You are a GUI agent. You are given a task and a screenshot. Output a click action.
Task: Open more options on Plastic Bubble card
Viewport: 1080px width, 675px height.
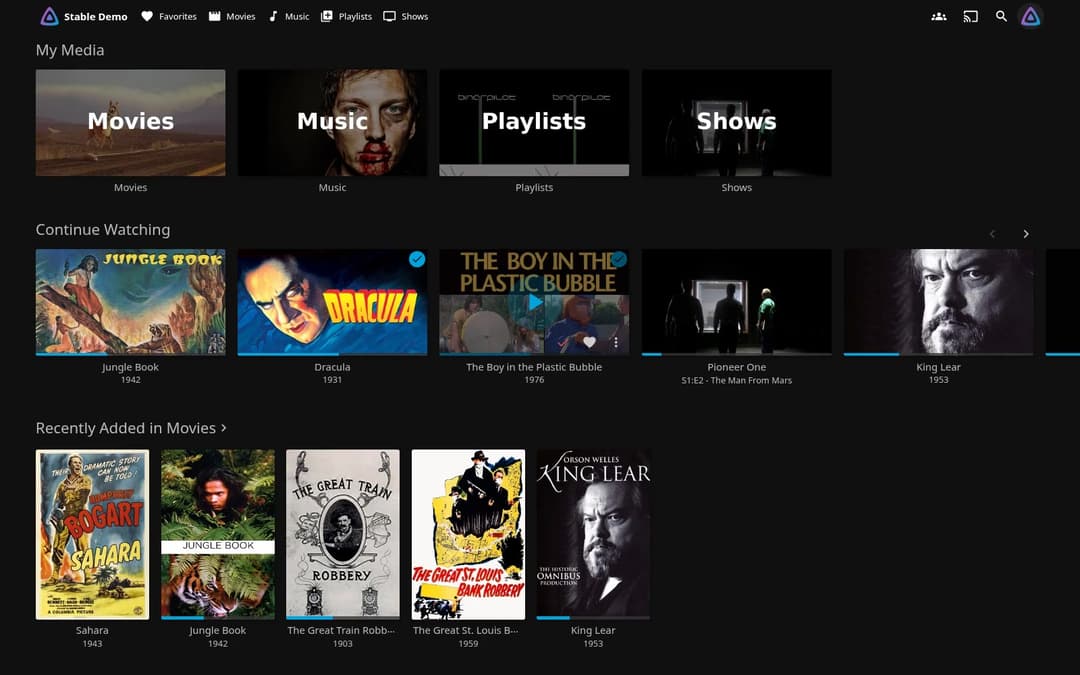point(616,342)
